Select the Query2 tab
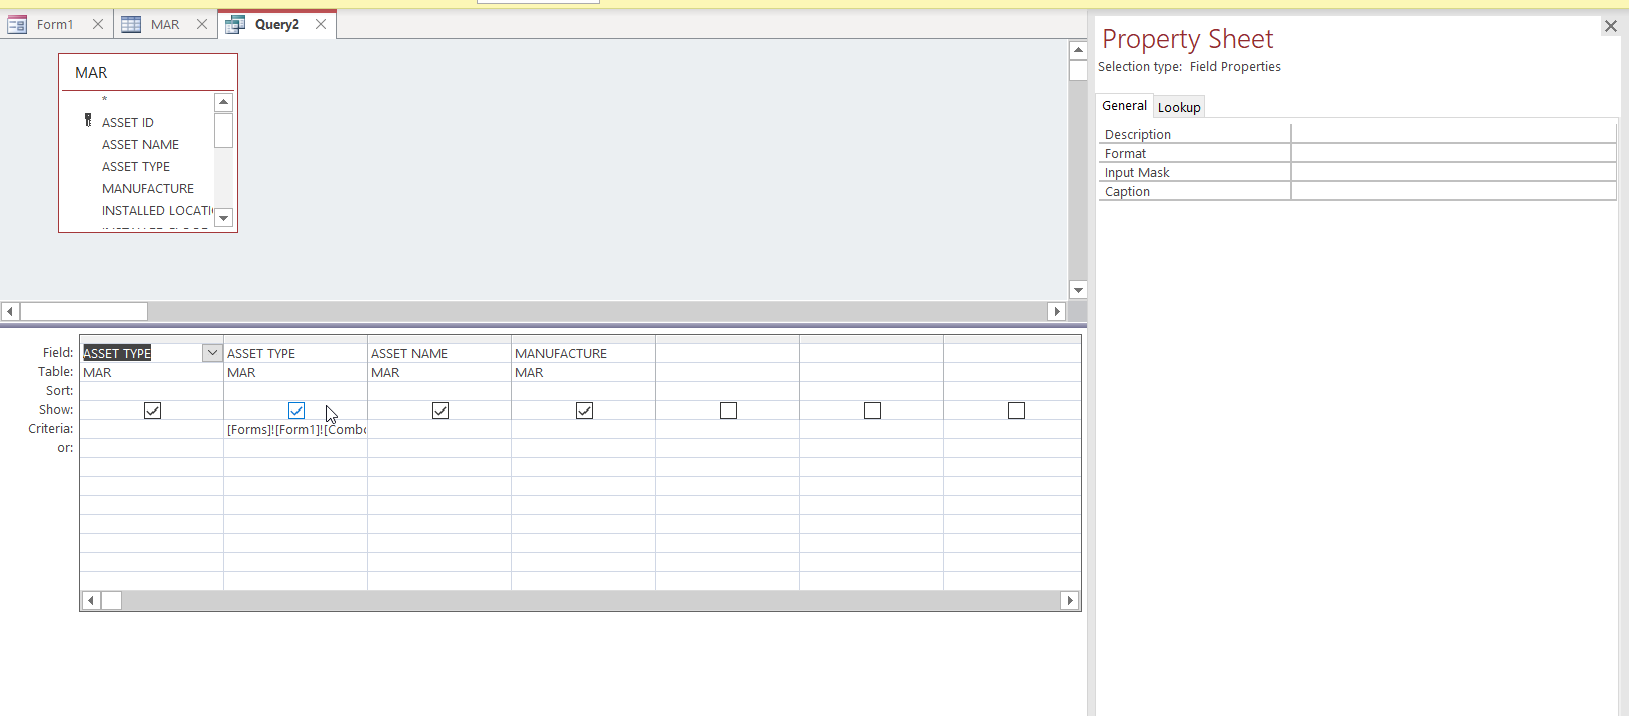The width and height of the screenshot is (1629, 716). click(277, 24)
